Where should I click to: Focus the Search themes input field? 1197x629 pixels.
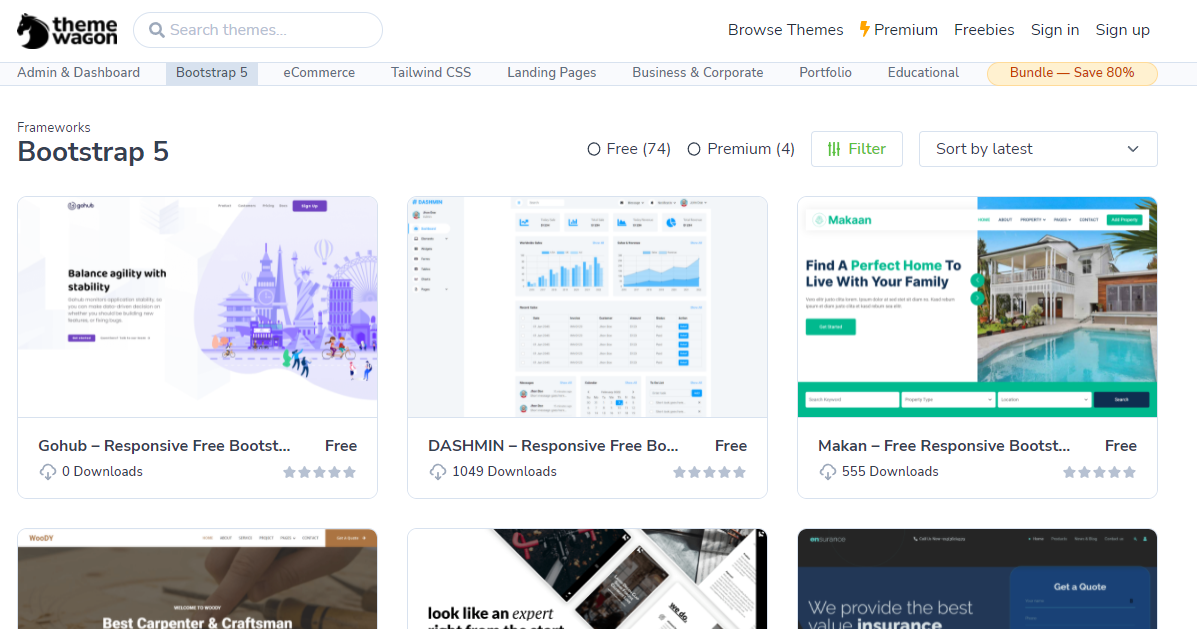coord(258,30)
